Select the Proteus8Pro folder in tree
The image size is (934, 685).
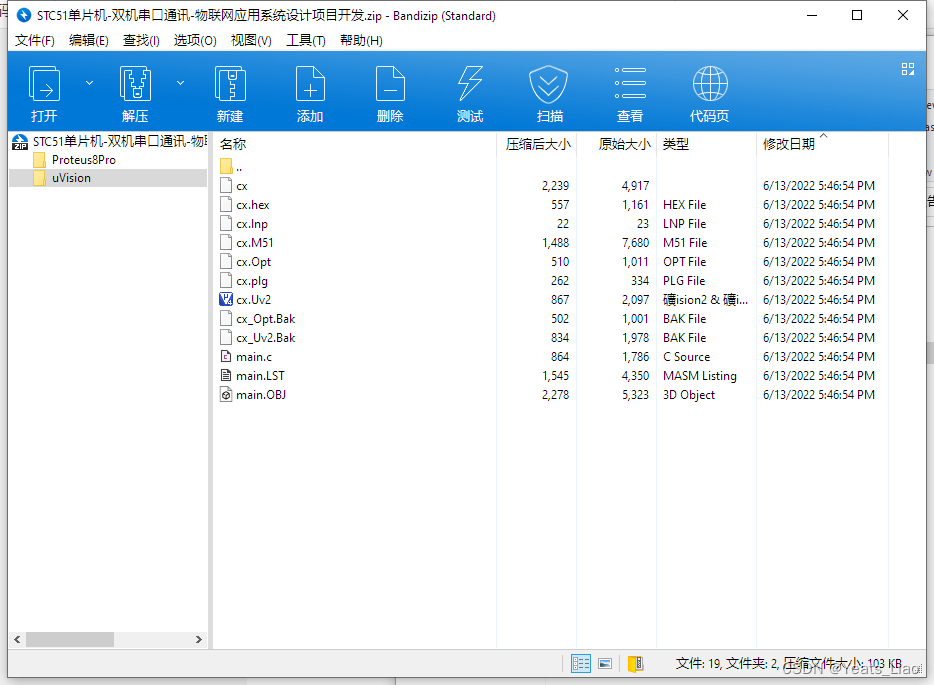point(74,160)
